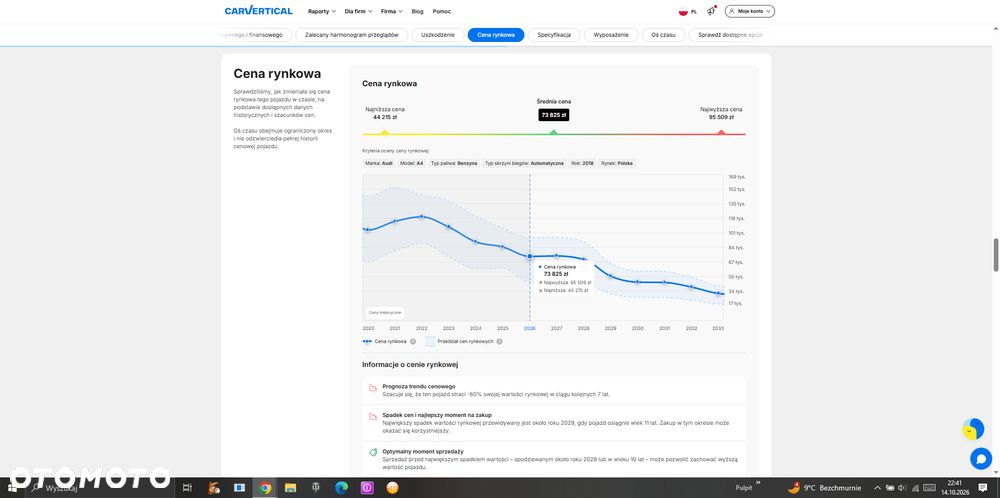Open the Pomoc help page

441,11
